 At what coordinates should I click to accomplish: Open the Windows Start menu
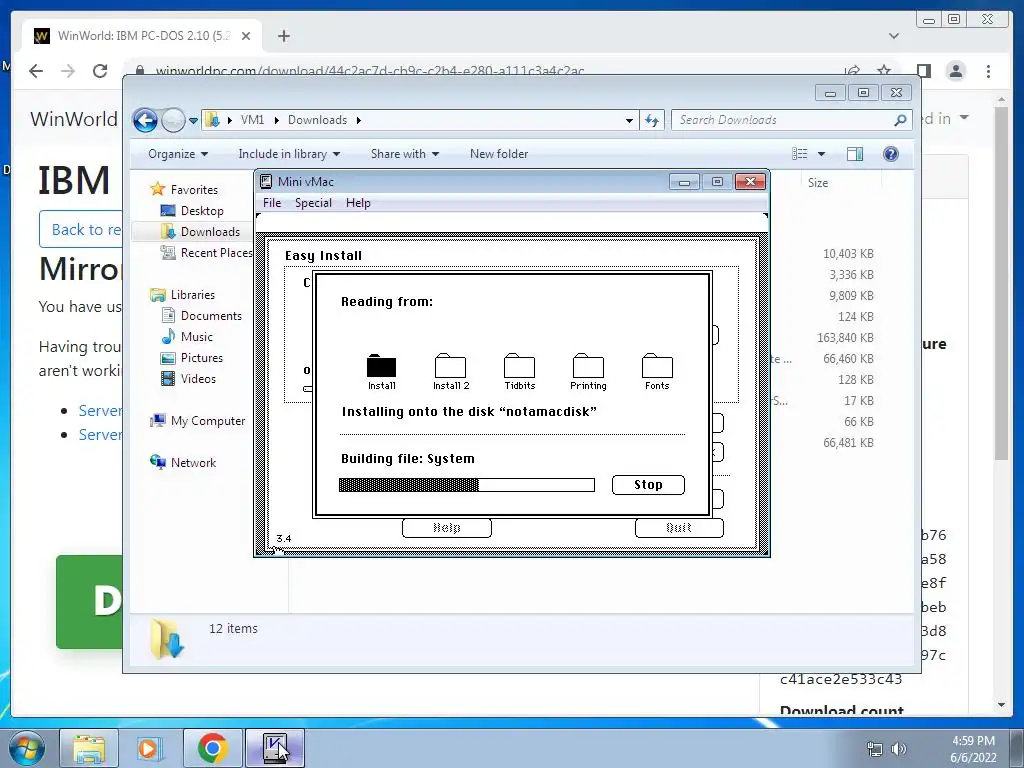click(x=25, y=748)
